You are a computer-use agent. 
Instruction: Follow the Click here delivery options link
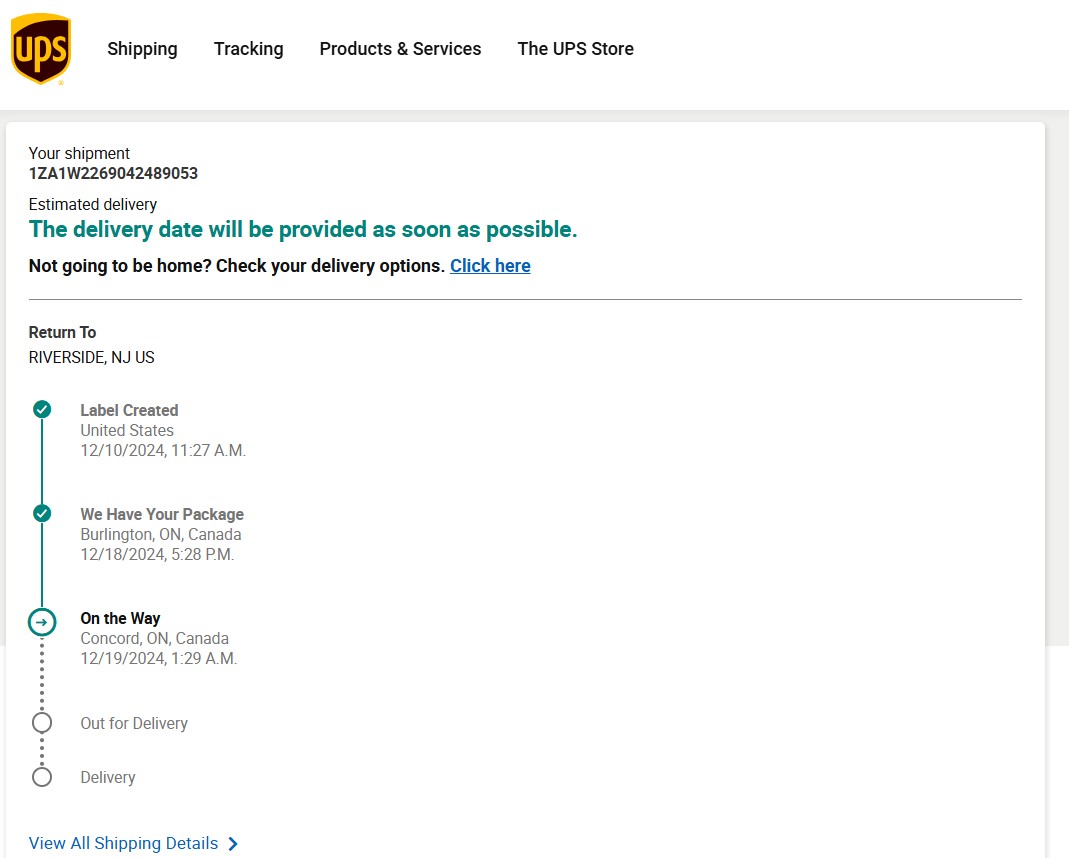(490, 266)
